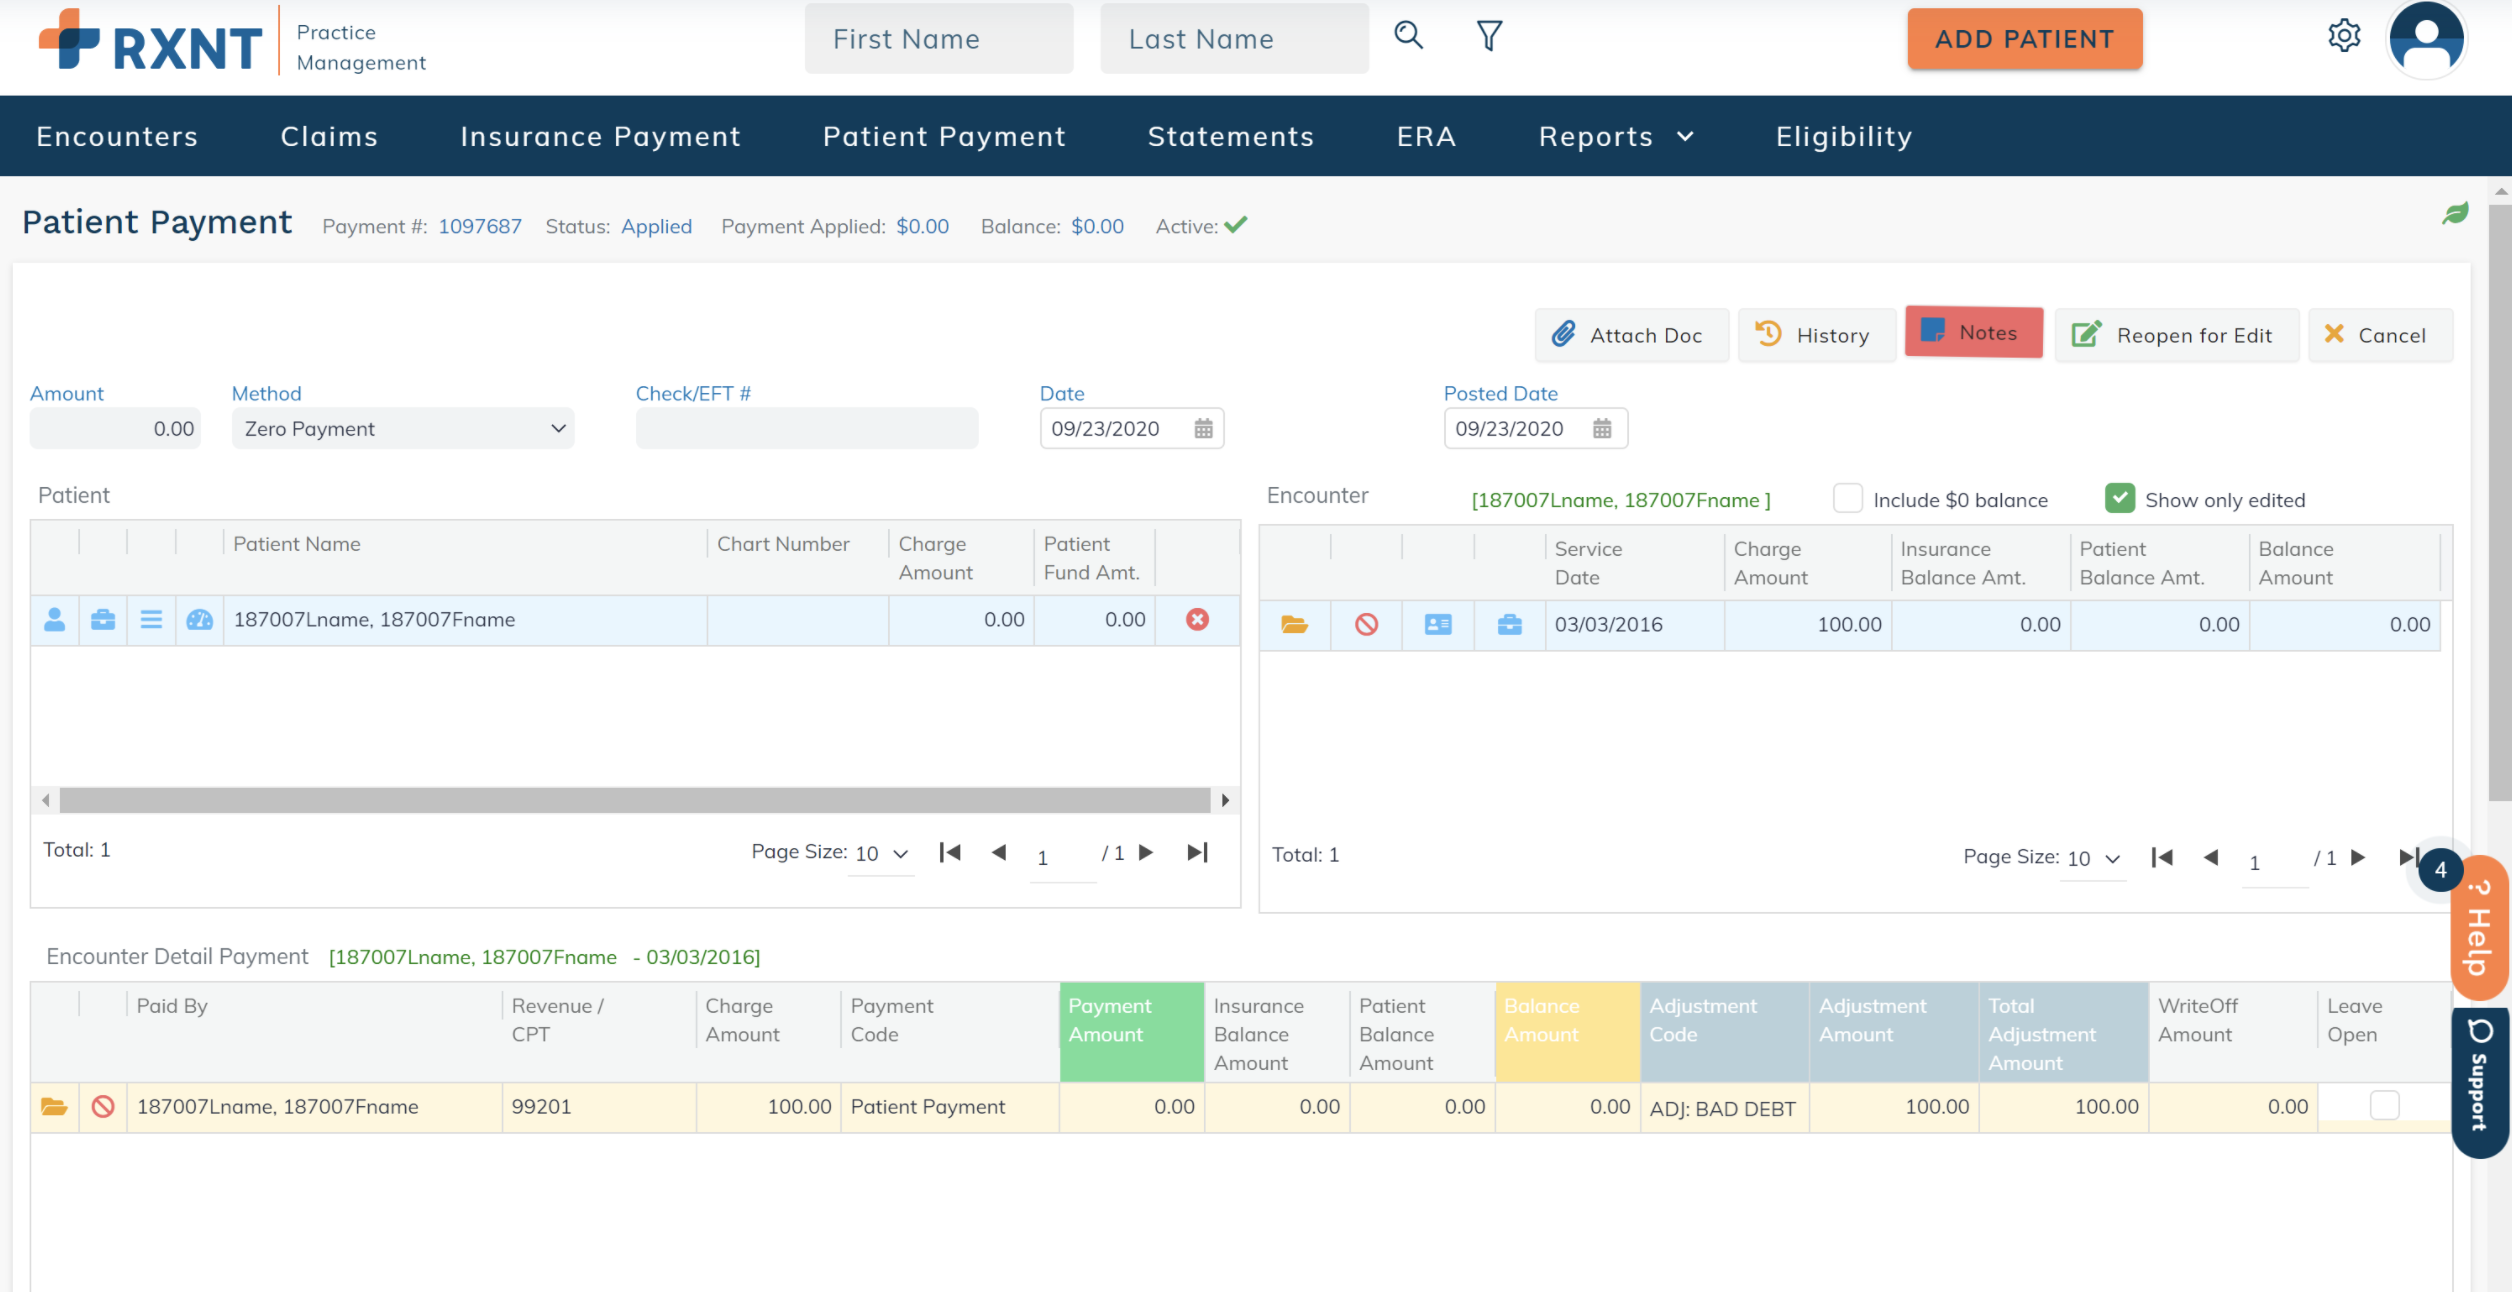The image size is (2512, 1292).
Task: Open patient person icon for 187007Lname
Action: [x=55, y=620]
